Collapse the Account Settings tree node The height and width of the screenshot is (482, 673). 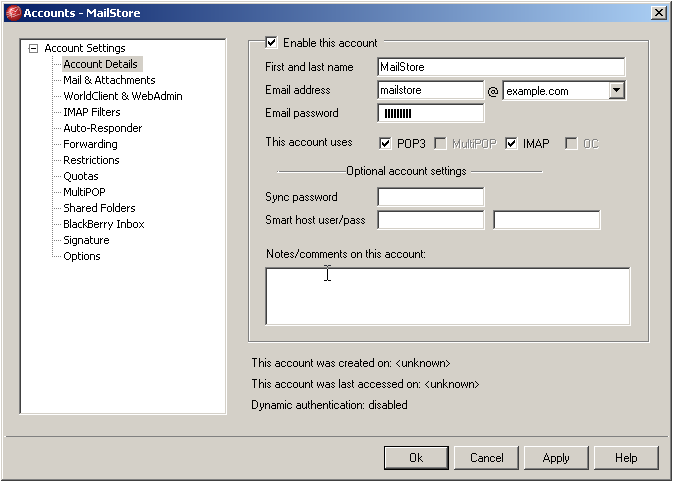34,48
